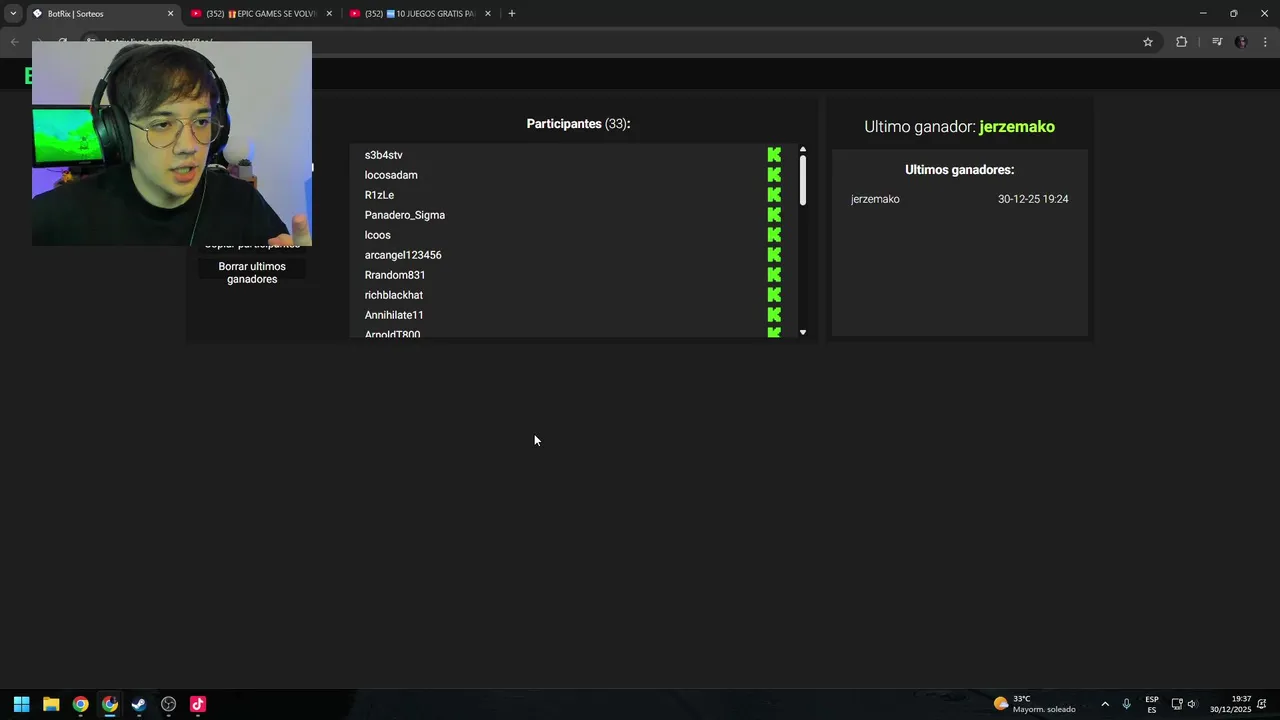Bookmark this page with the star icon
This screenshot has height=720, width=1280.
point(1148,42)
